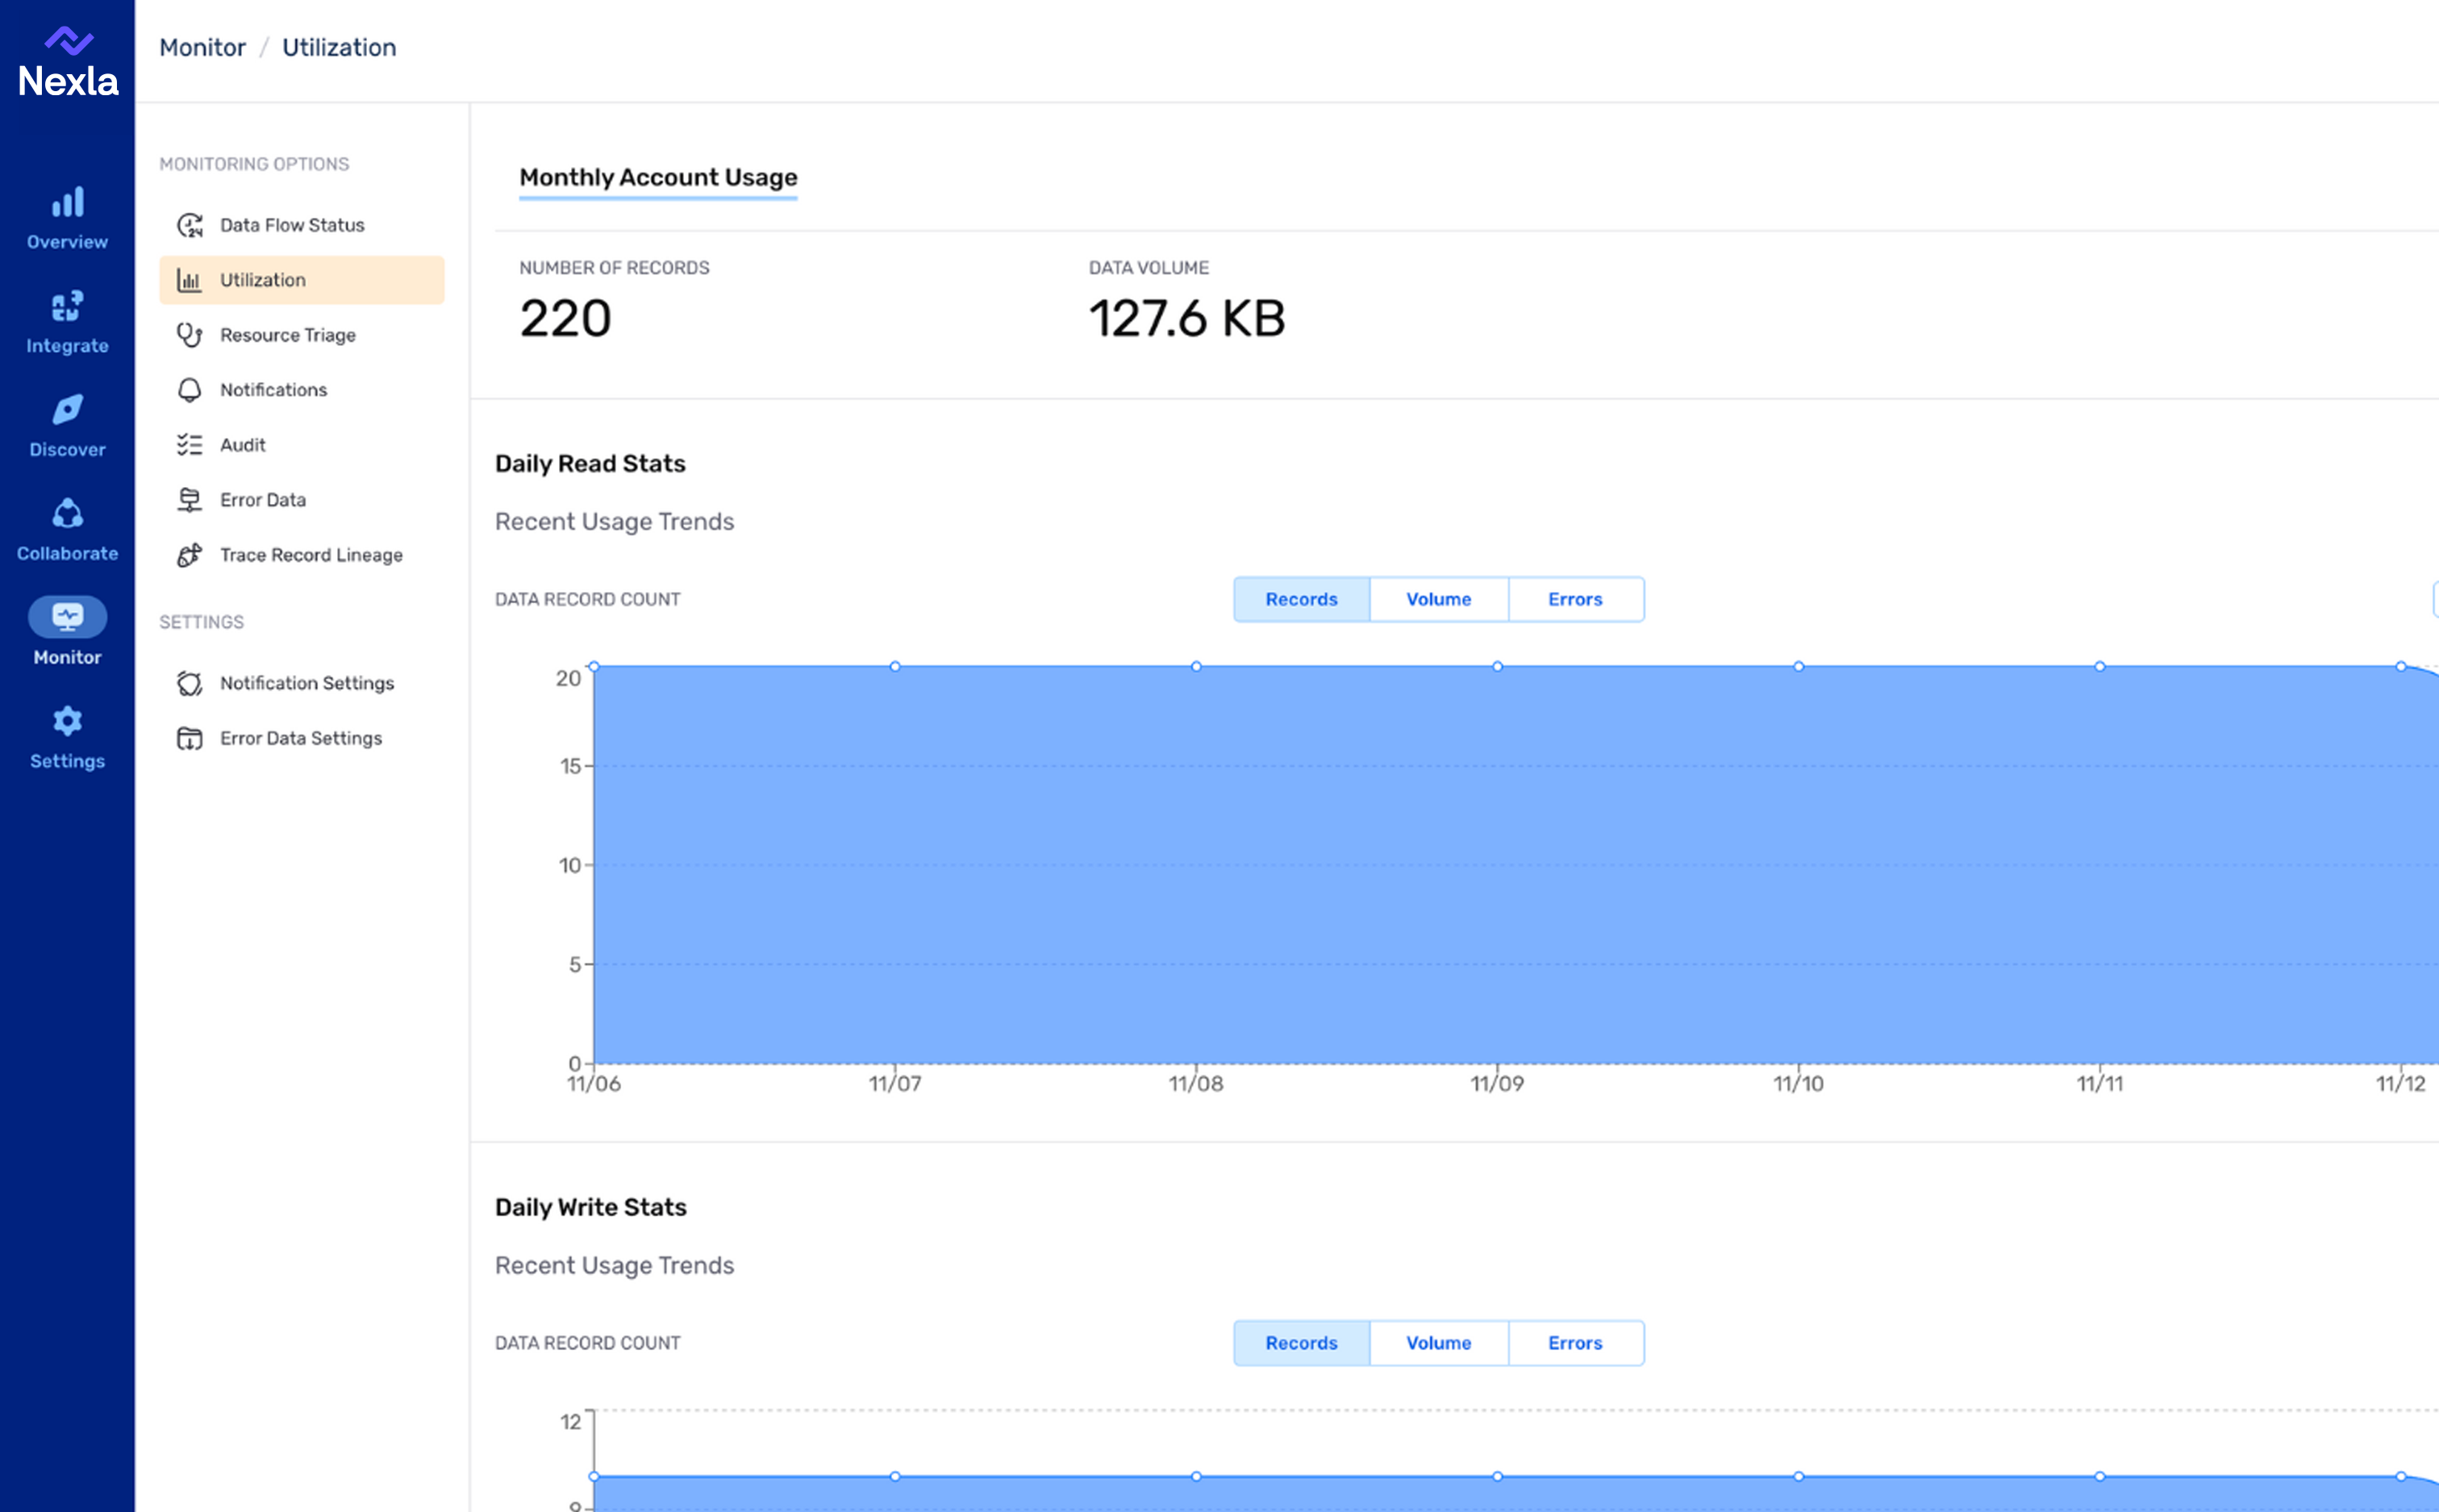Toggle Daily Read Stats to Volume
The image size is (2439, 1512).
click(x=1438, y=599)
